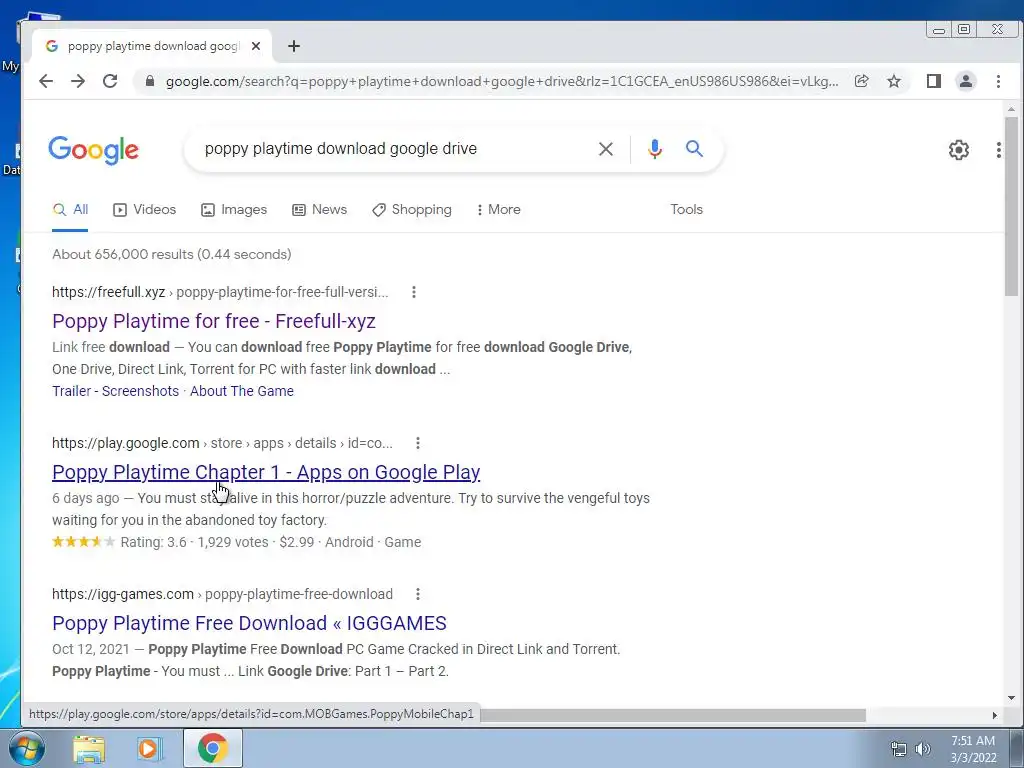Start voice search with the microphone
The image size is (1024, 768).
[654, 149]
